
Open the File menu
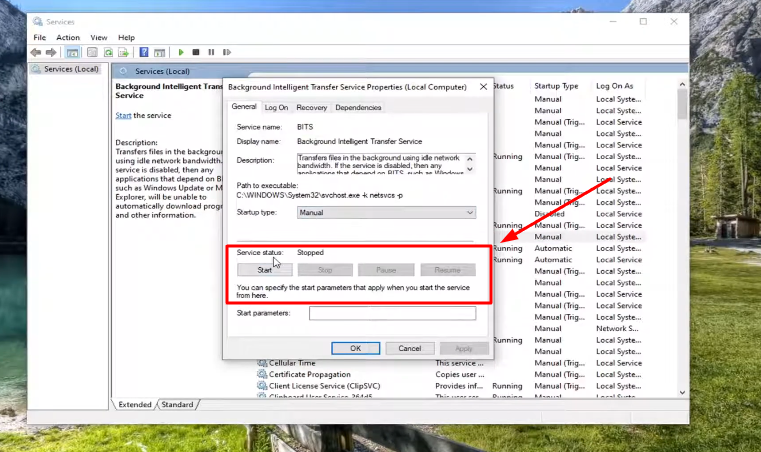40,37
